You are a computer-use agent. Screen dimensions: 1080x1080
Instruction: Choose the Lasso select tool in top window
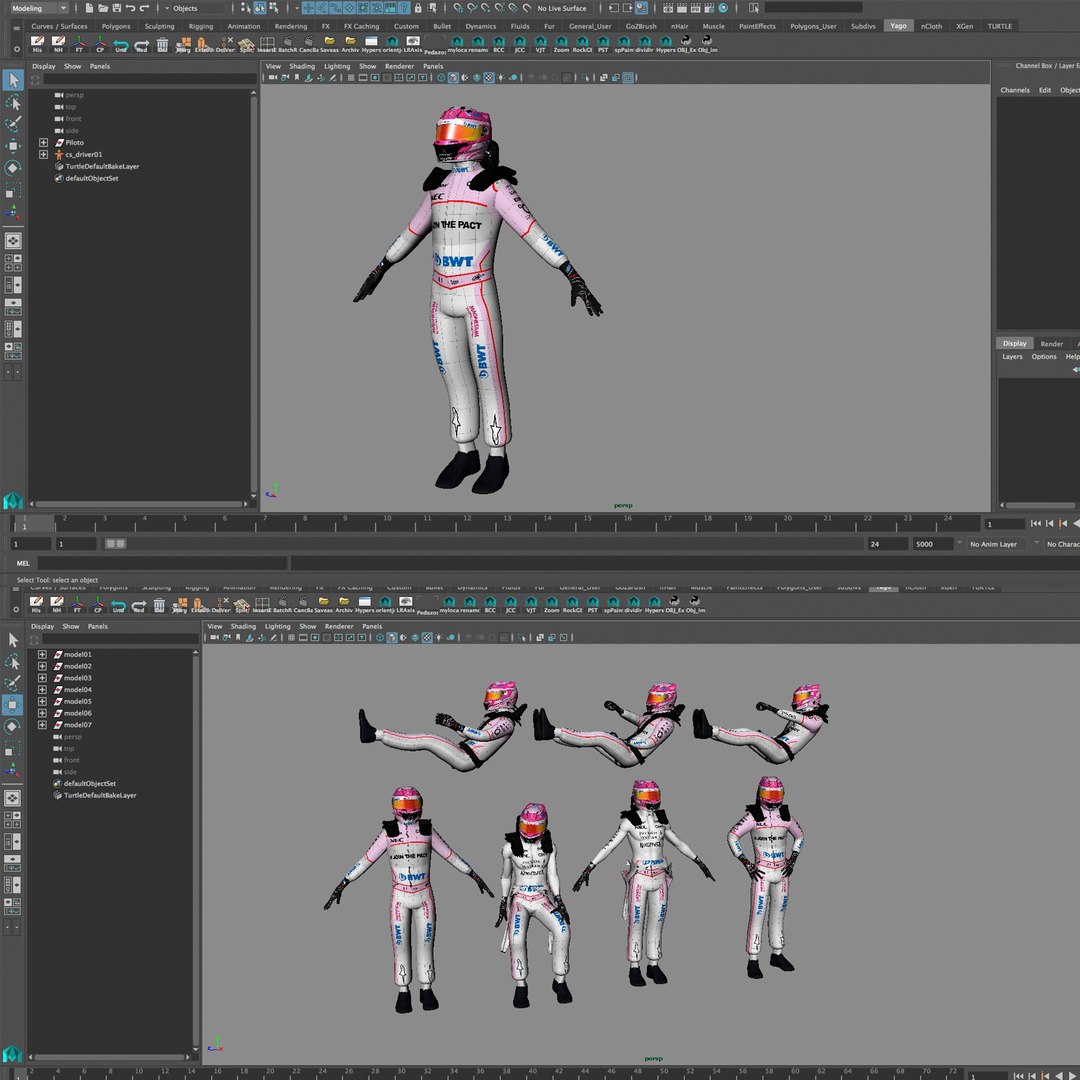[x=13, y=103]
